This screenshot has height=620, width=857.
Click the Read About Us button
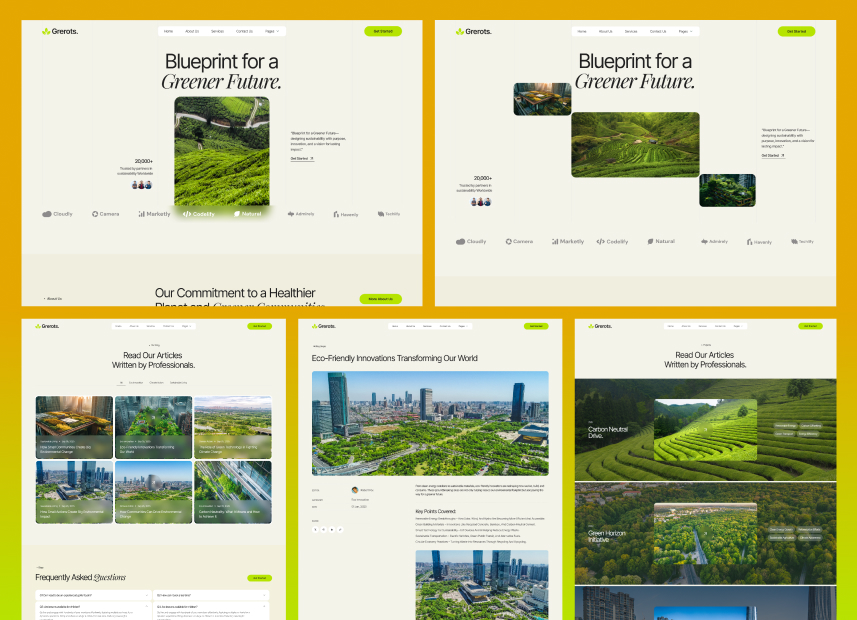pyautogui.click(x=380, y=298)
